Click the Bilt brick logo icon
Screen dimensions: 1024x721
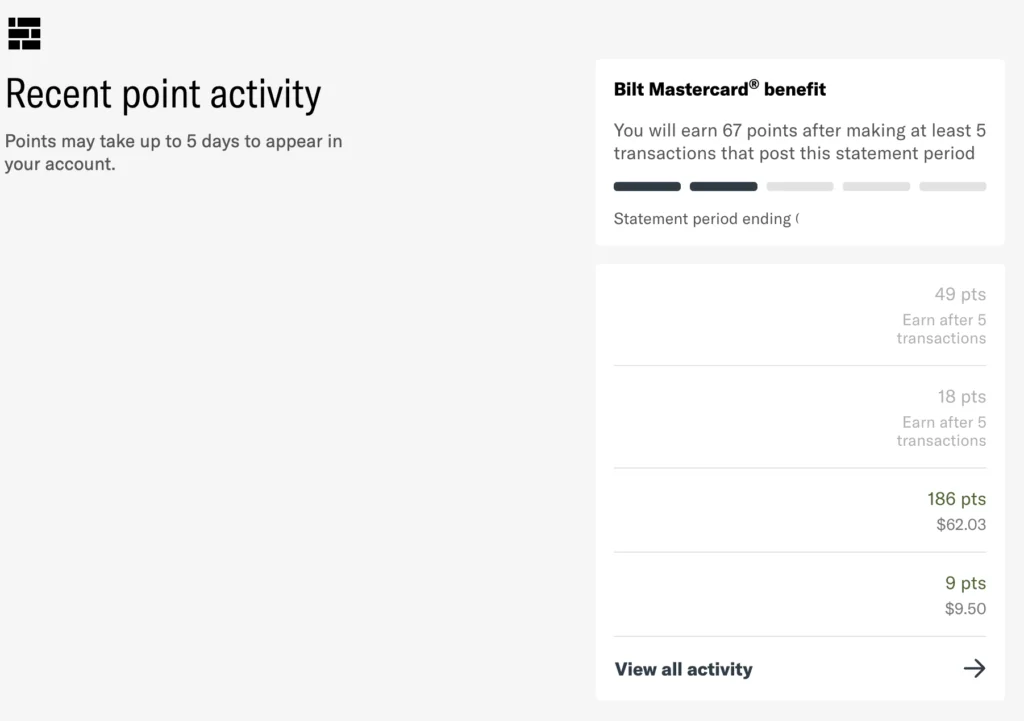(24, 33)
